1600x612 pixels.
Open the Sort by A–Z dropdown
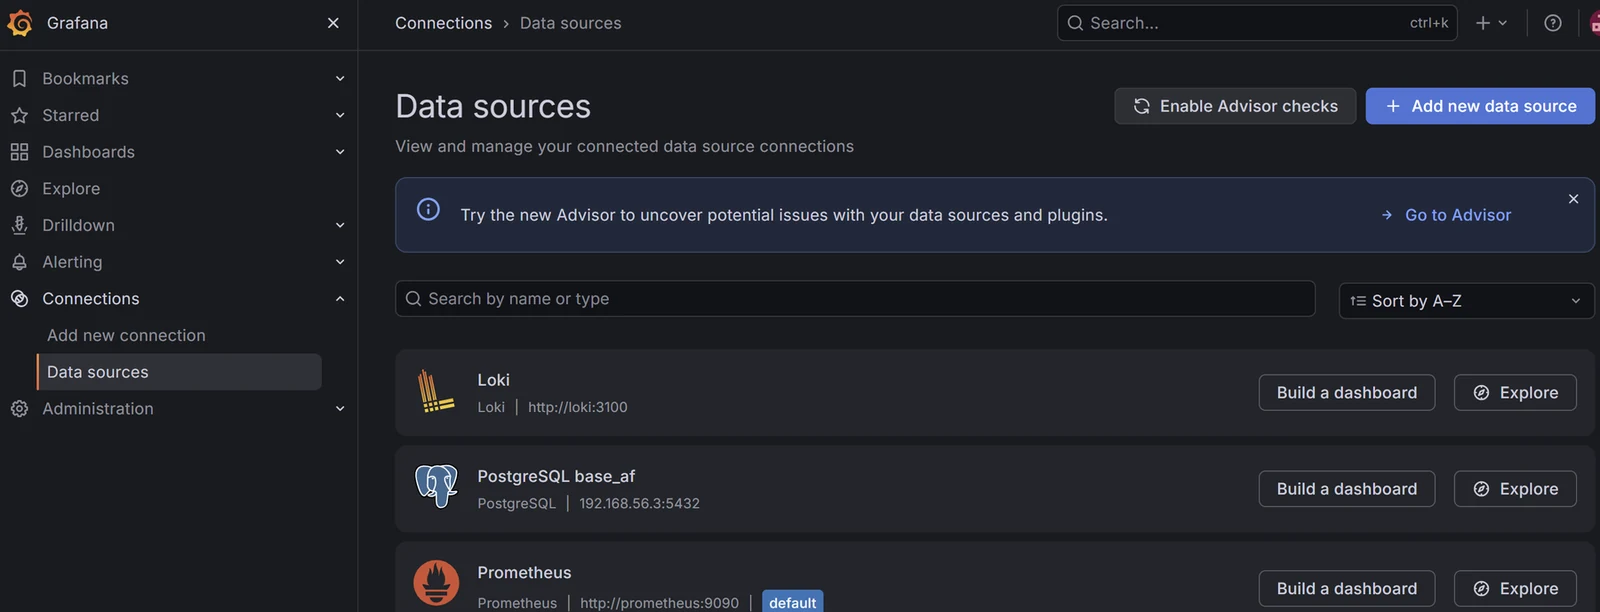pos(1466,301)
